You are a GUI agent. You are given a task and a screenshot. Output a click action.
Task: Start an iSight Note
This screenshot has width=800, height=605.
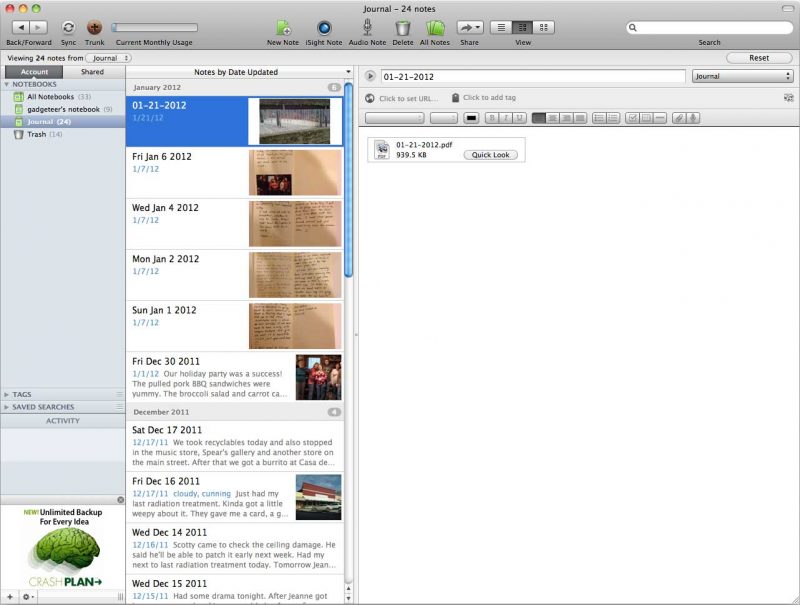pos(322,28)
